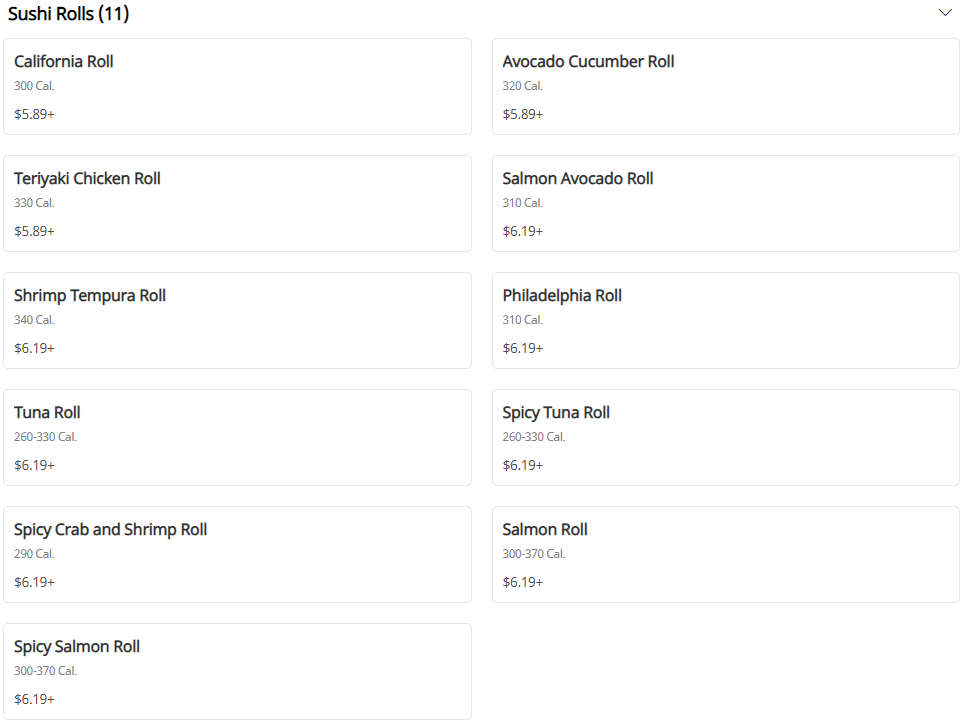Select the Avocado Cucumber Roll card
Image resolution: width=962 pixels, height=722 pixels.
pos(725,86)
